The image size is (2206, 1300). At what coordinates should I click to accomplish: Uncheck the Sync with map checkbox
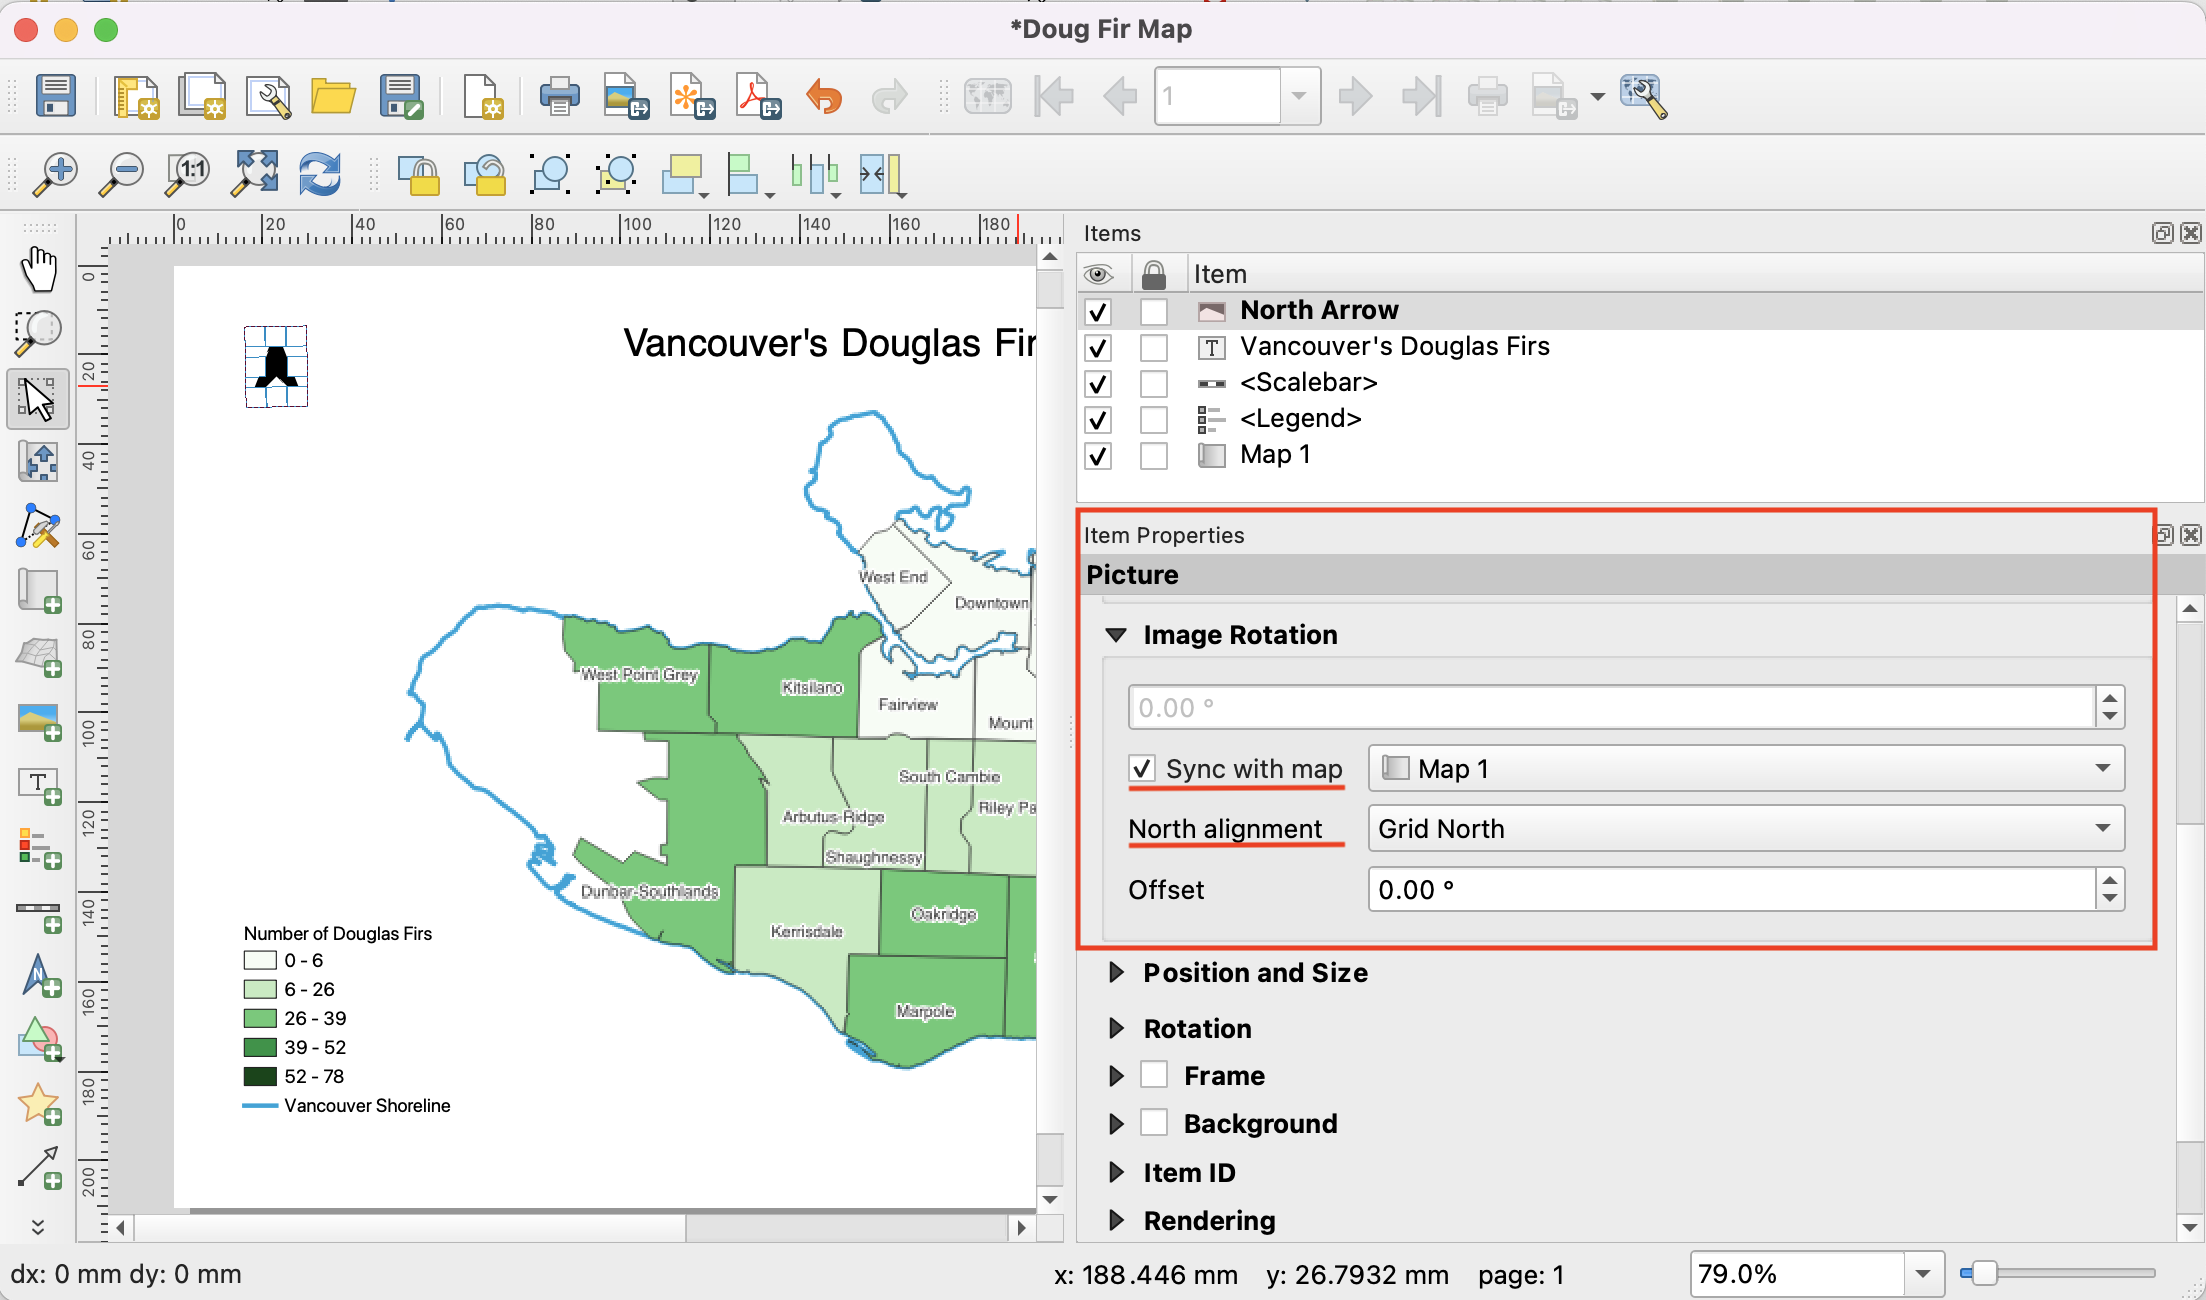1142,768
